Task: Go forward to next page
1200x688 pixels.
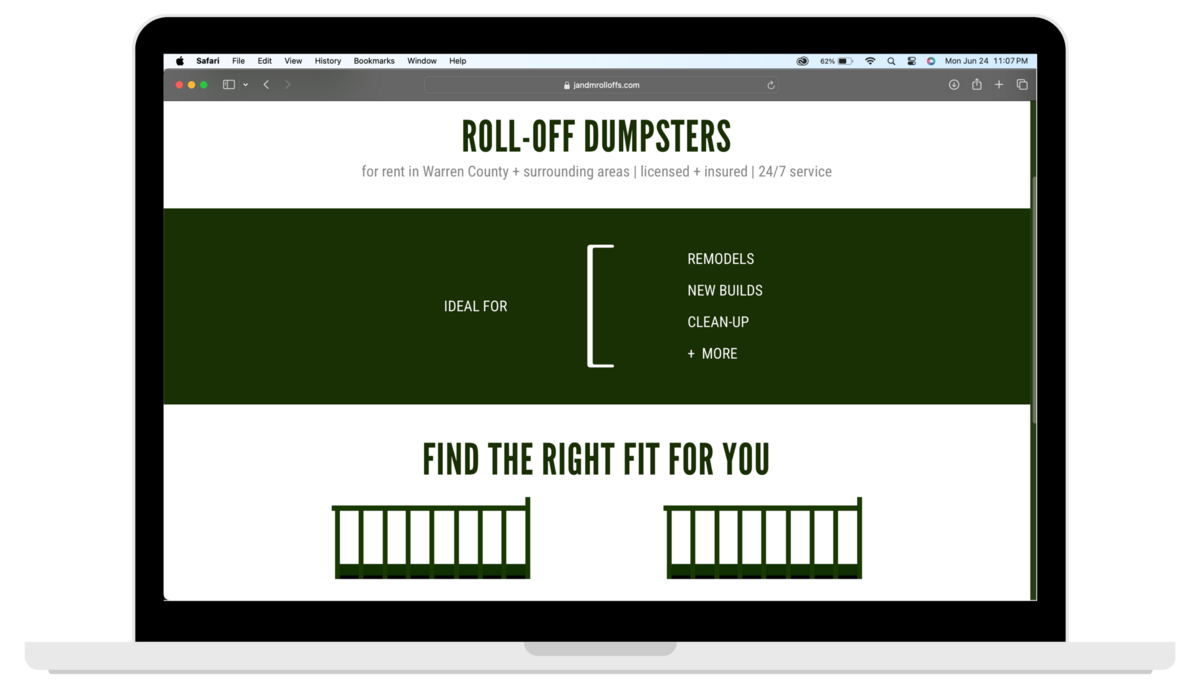Action: tap(287, 85)
